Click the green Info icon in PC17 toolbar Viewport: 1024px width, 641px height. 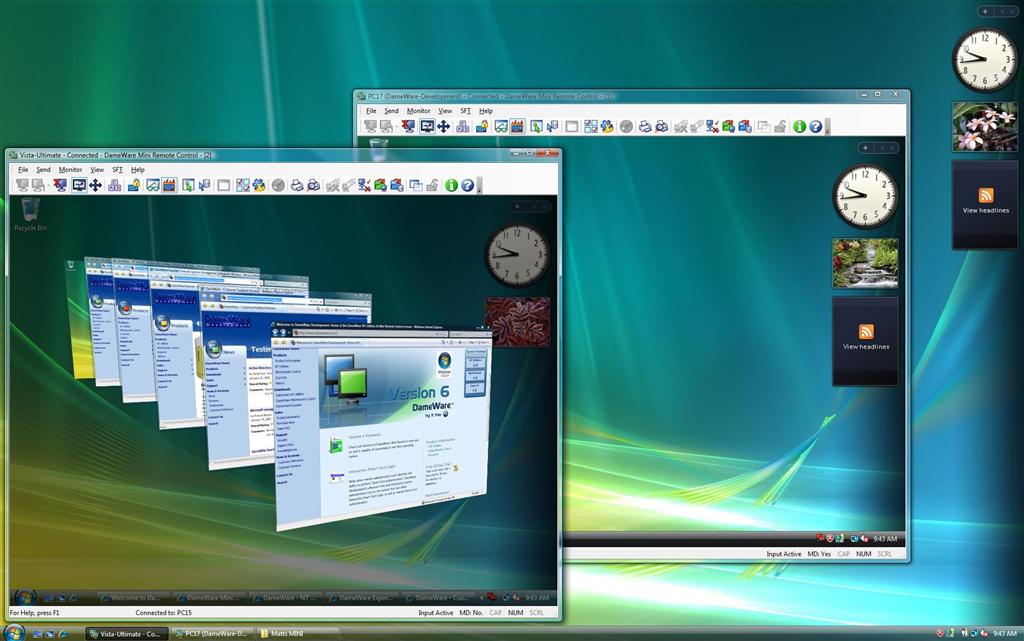pyautogui.click(x=799, y=126)
